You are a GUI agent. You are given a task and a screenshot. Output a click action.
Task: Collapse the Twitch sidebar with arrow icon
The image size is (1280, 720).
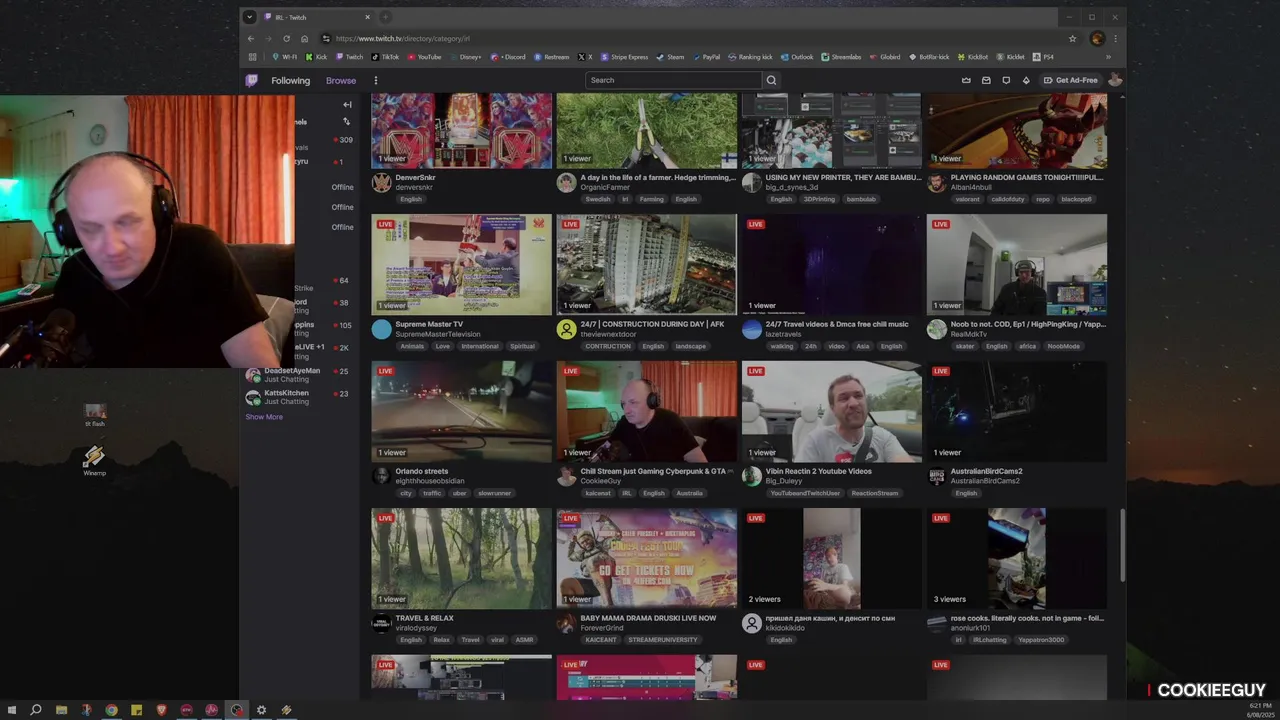347,104
